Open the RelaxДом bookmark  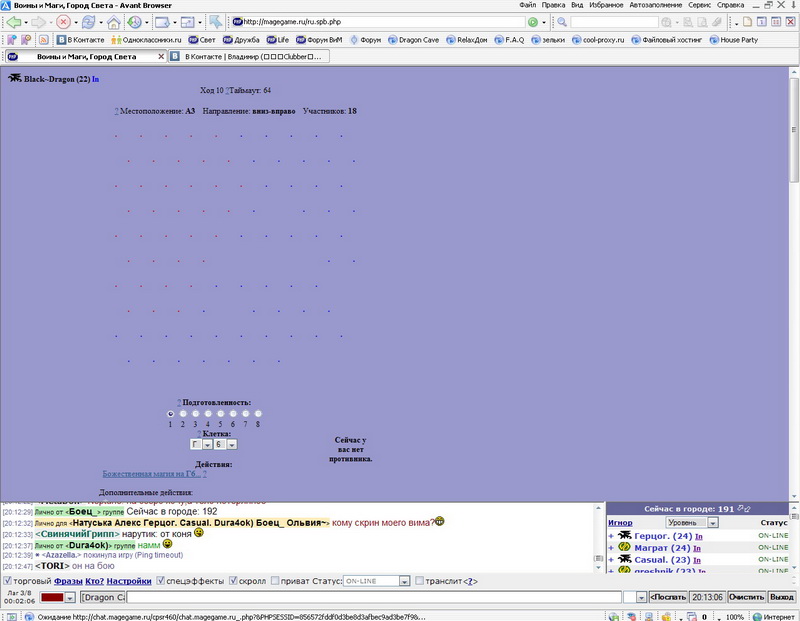(466, 40)
